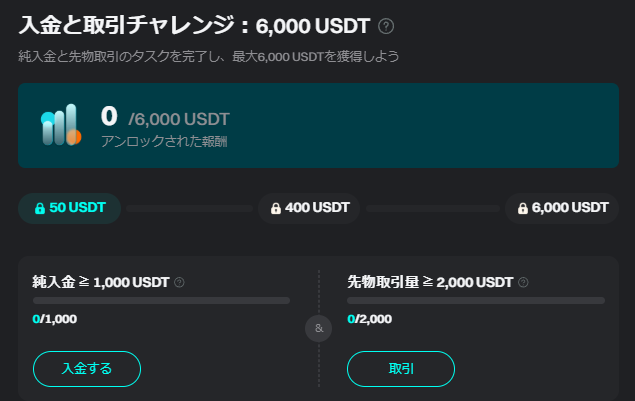Click the bar chart reward icon

tap(61, 125)
